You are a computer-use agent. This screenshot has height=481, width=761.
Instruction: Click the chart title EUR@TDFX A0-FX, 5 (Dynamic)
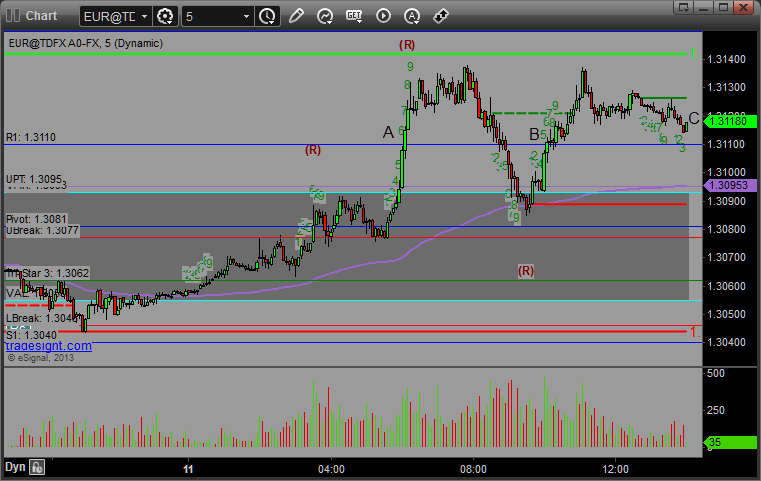pyautogui.click(x=86, y=43)
